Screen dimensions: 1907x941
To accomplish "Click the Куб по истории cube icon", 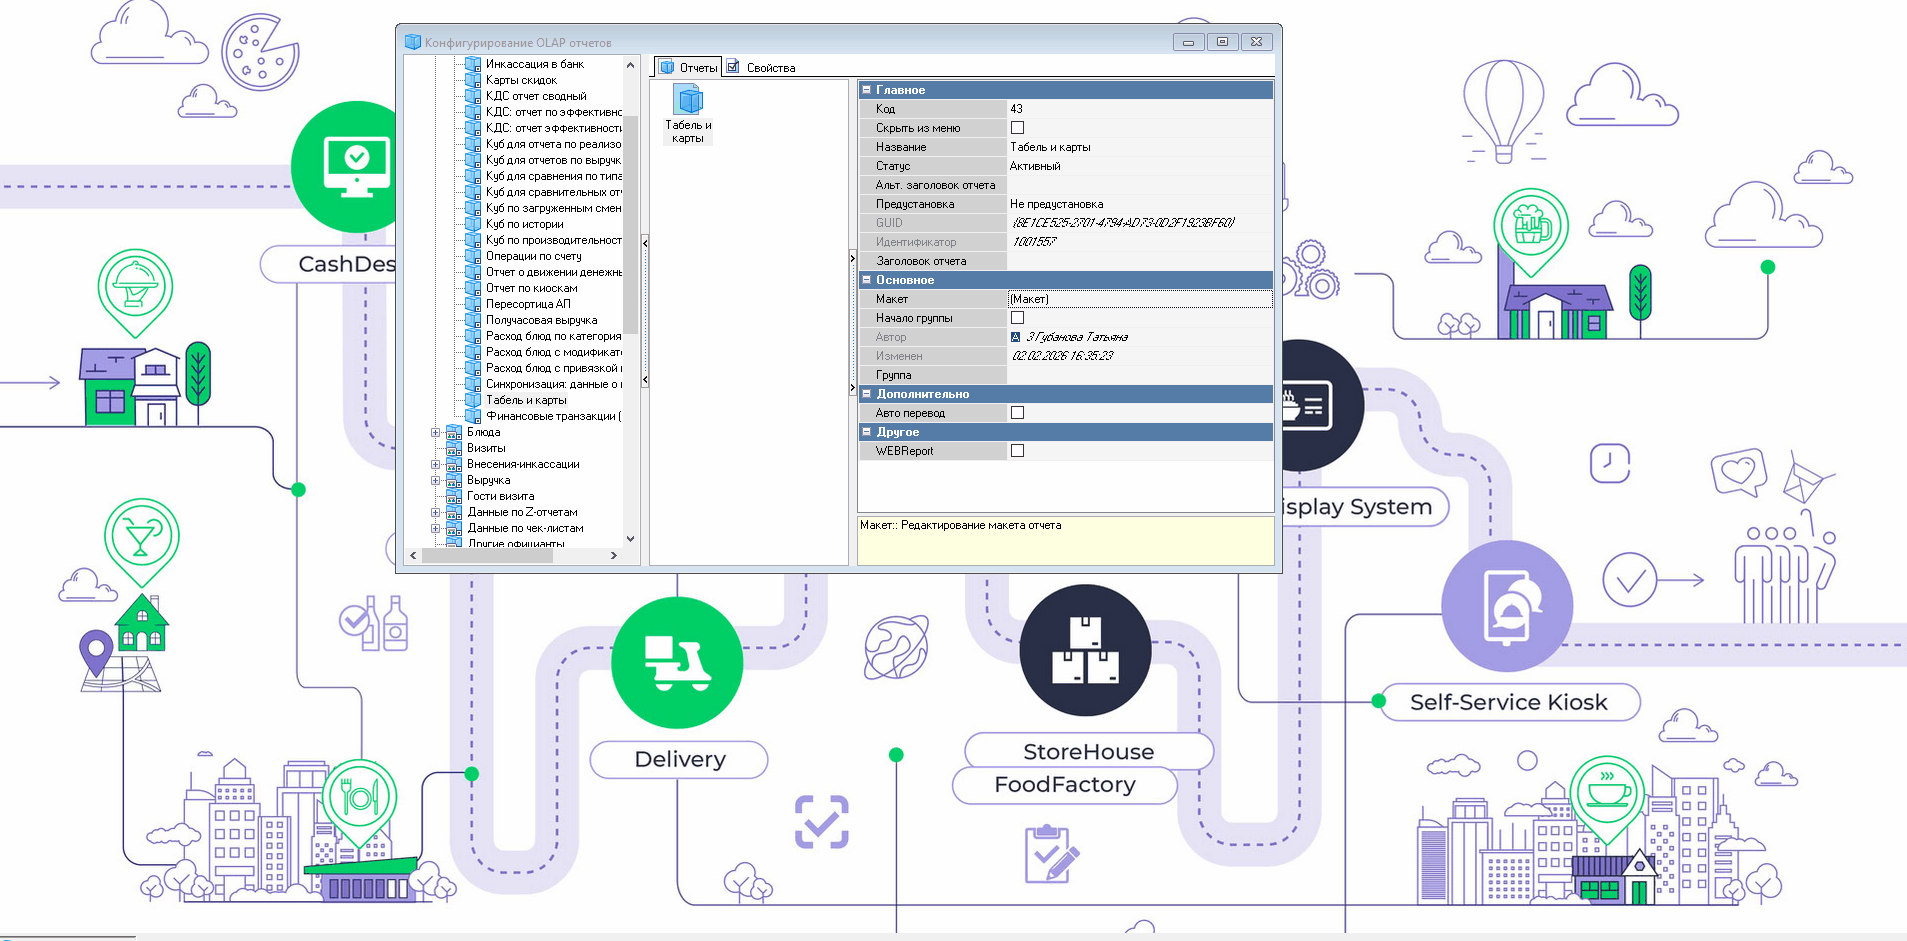I will pyautogui.click(x=473, y=224).
